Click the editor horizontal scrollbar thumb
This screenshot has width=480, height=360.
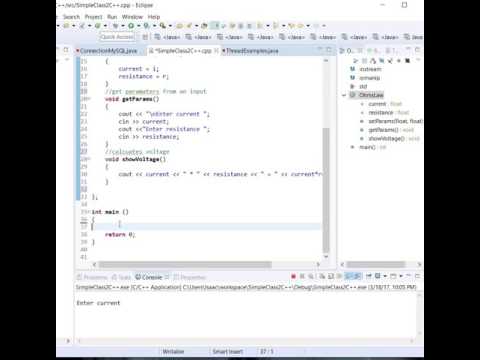click(x=185, y=264)
